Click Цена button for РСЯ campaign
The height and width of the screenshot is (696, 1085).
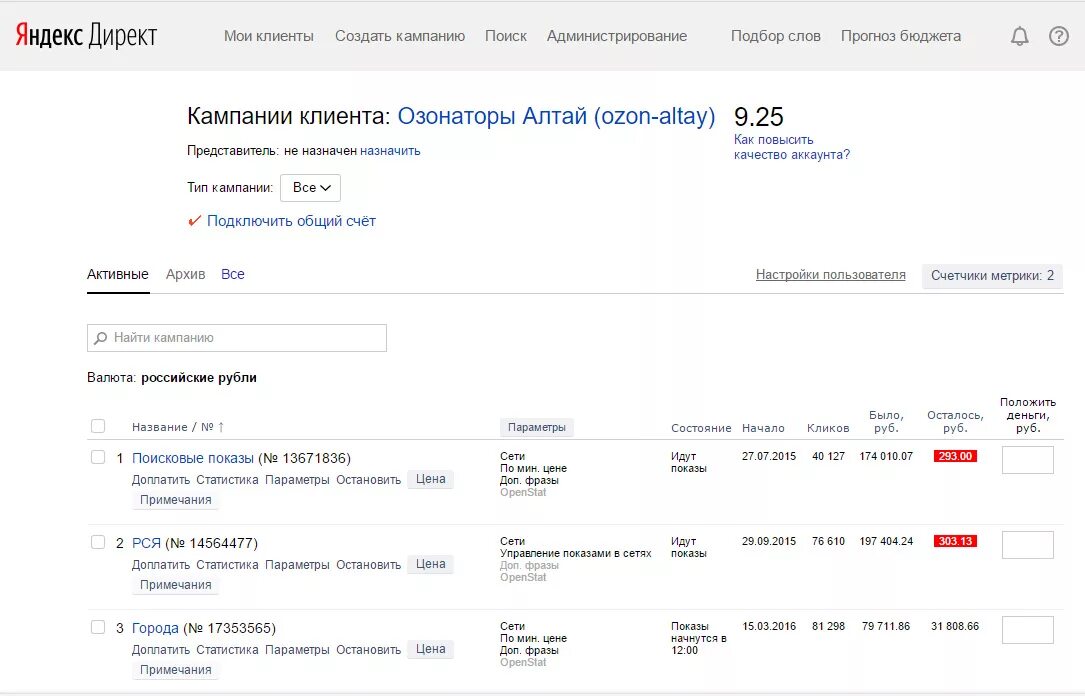430,564
